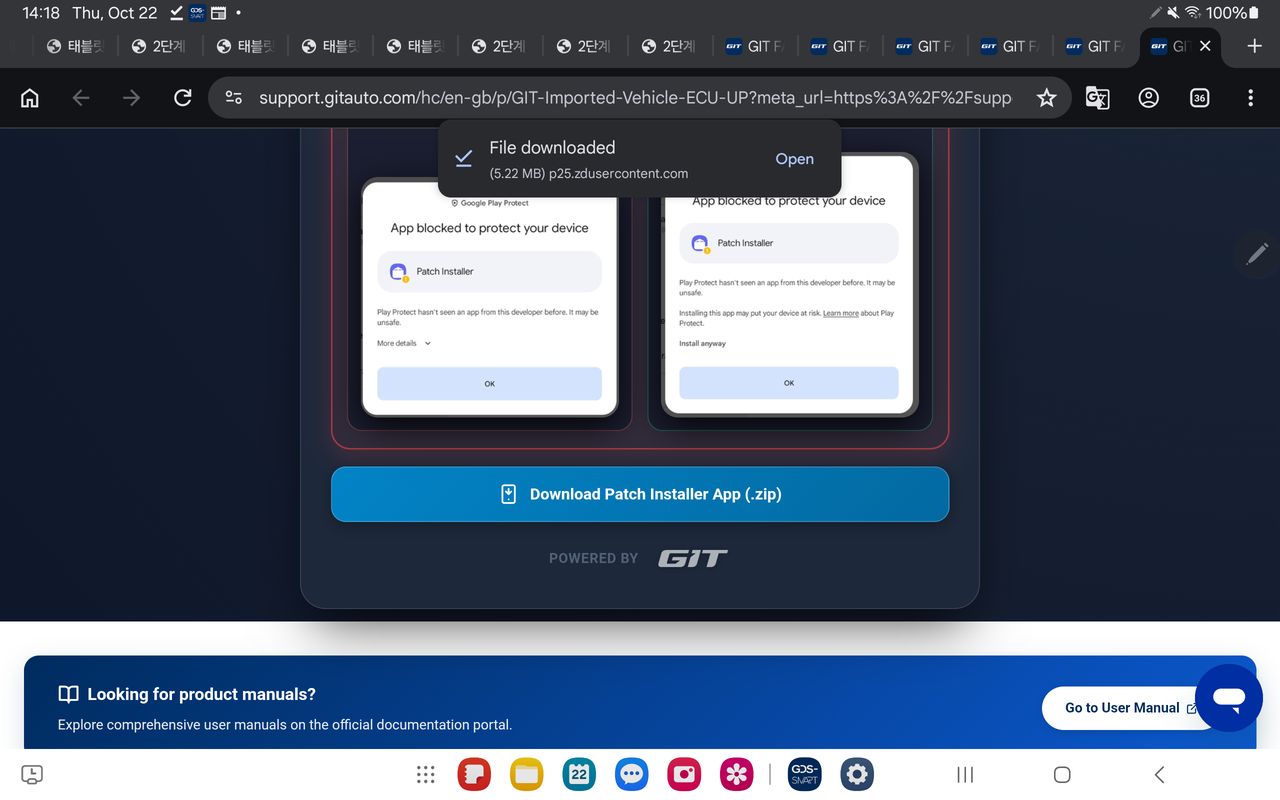Click Download Patch Installer App (.zip)
This screenshot has width=1280, height=800.
click(x=640, y=494)
